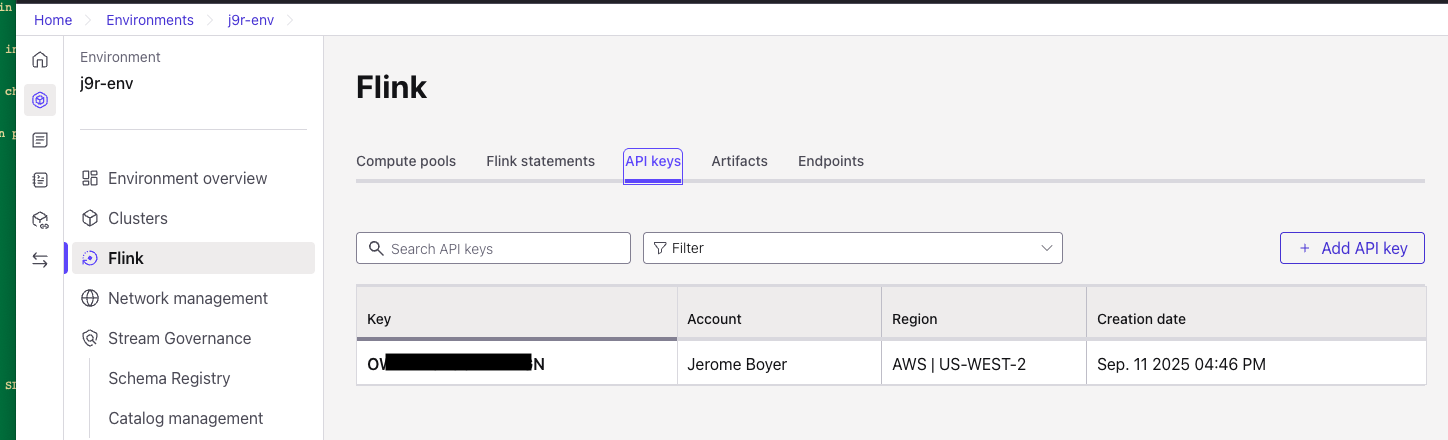Open Schema Registry sub-item

click(169, 378)
